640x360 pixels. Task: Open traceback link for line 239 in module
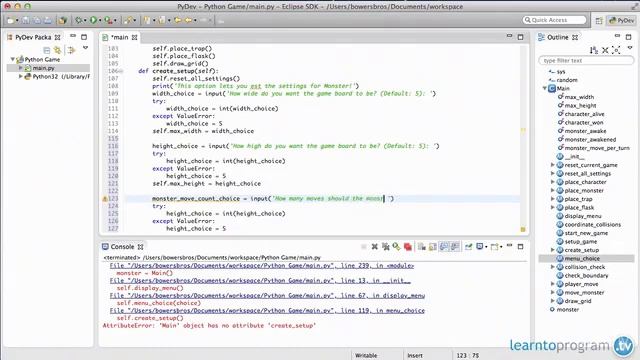(262, 266)
